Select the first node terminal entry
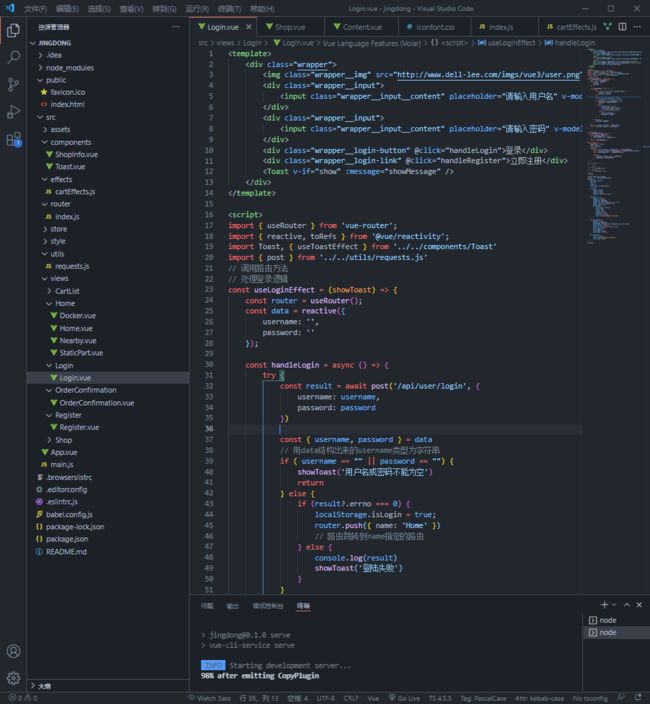Screen dimensions: 650x704 pyautogui.click(x=616, y=620)
